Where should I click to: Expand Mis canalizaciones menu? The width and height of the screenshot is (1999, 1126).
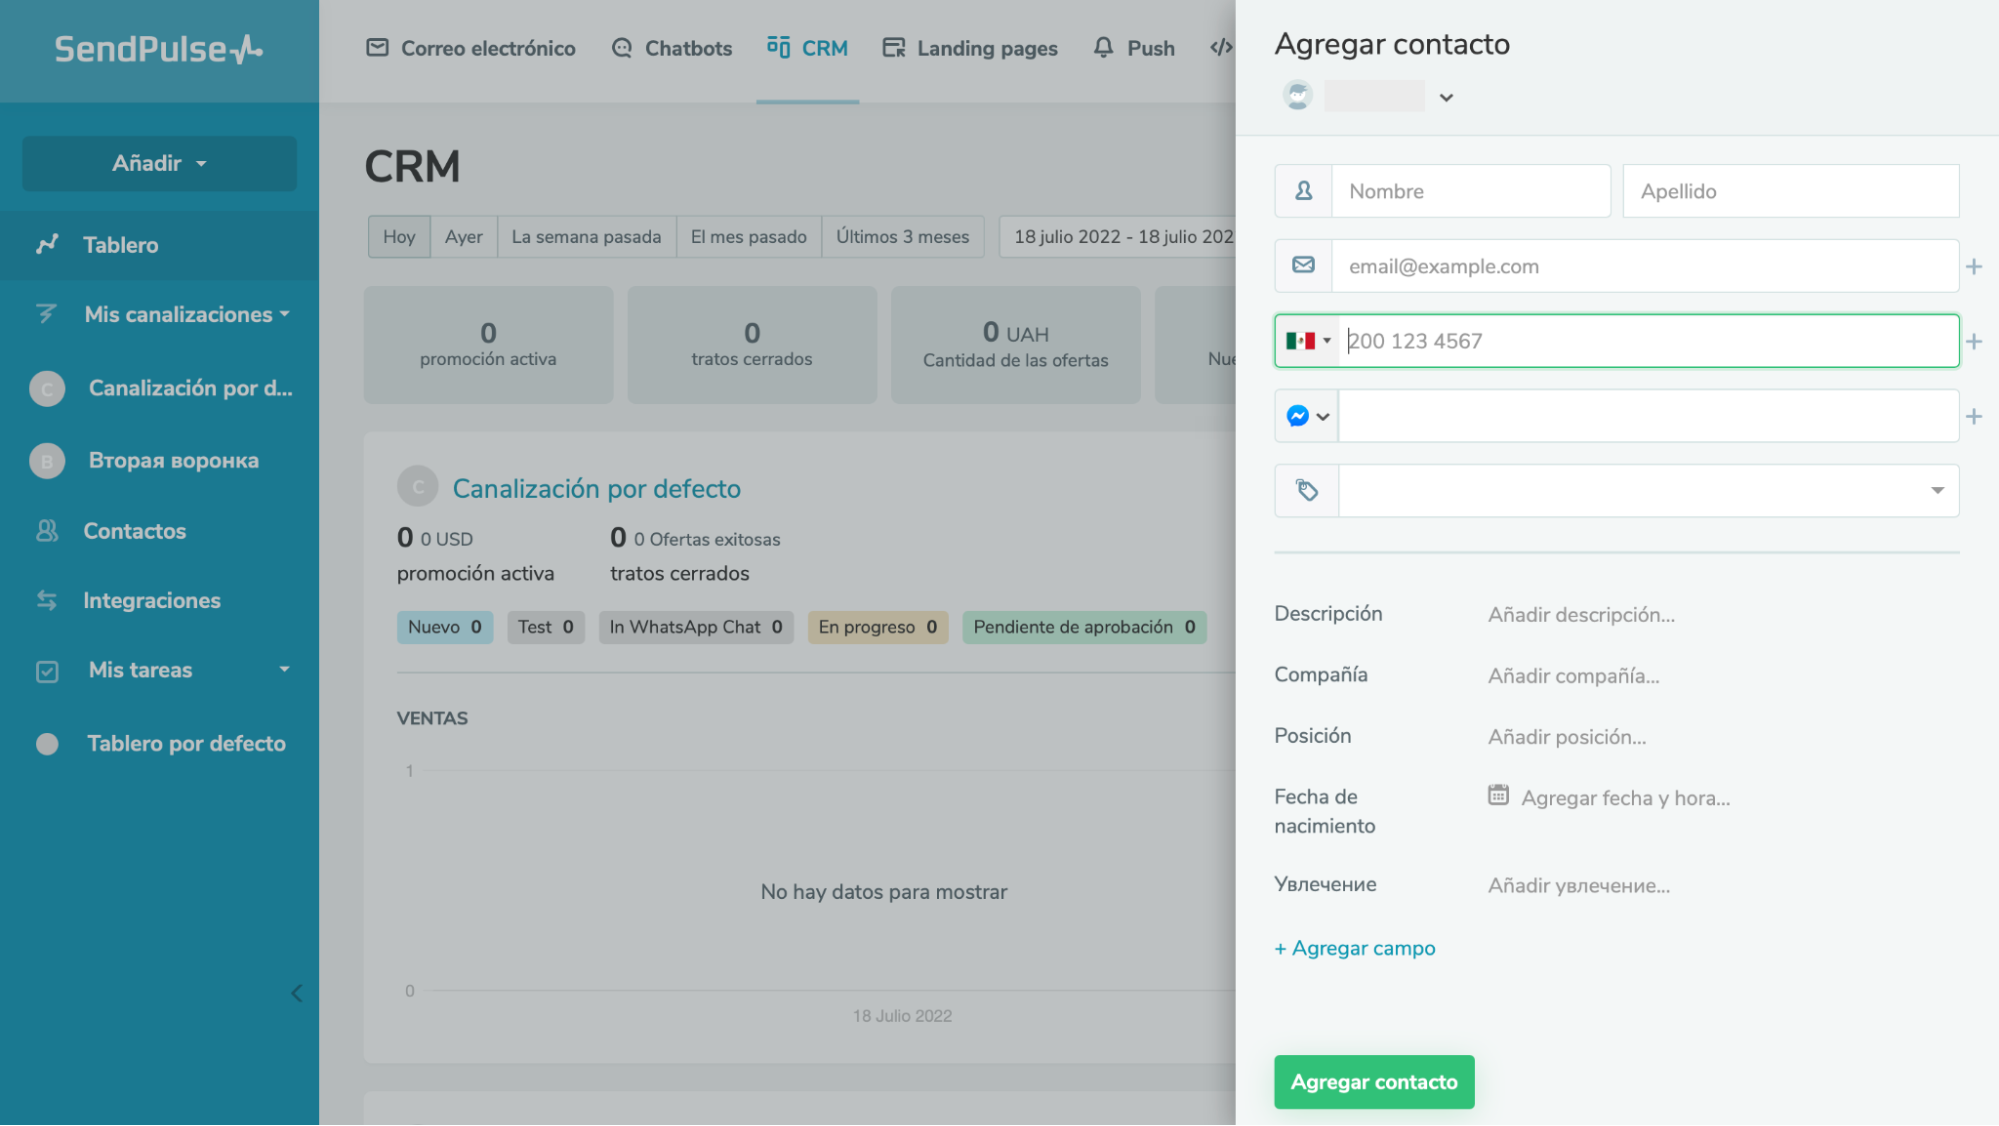[187, 314]
